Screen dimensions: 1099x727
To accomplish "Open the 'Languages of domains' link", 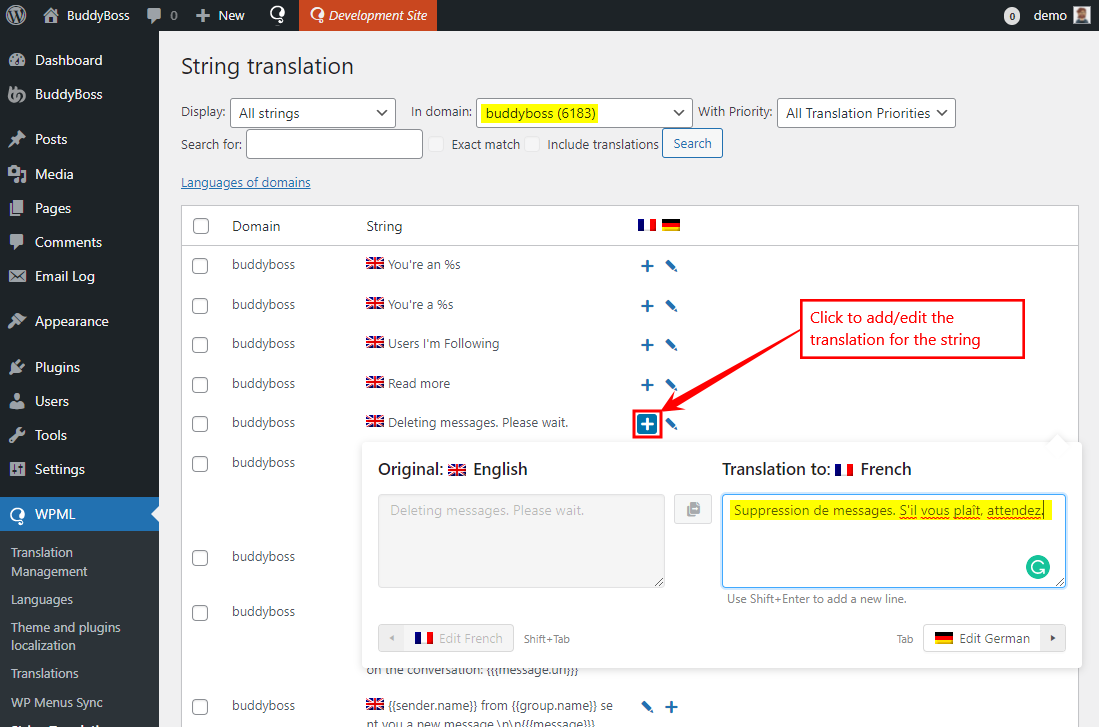I will point(245,183).
